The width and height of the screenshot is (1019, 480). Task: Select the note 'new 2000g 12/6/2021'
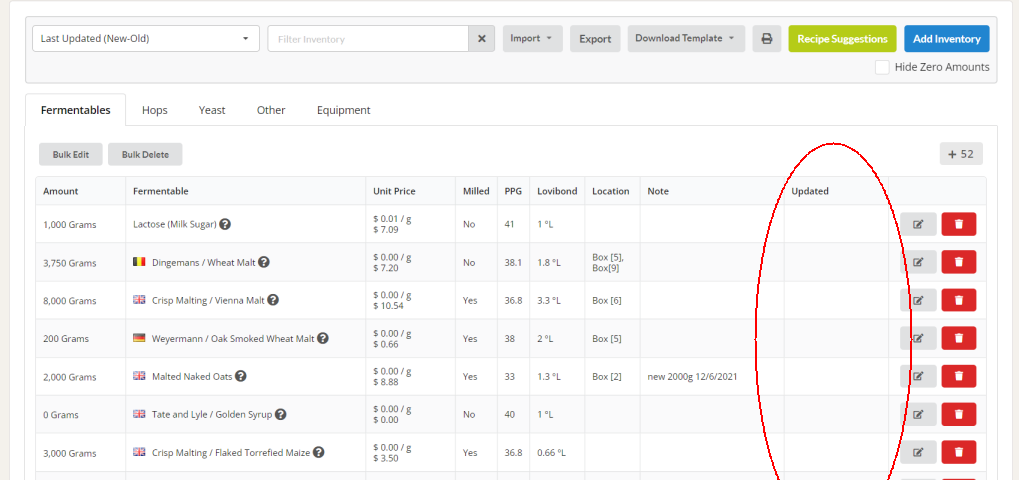(x=692, y=377)
